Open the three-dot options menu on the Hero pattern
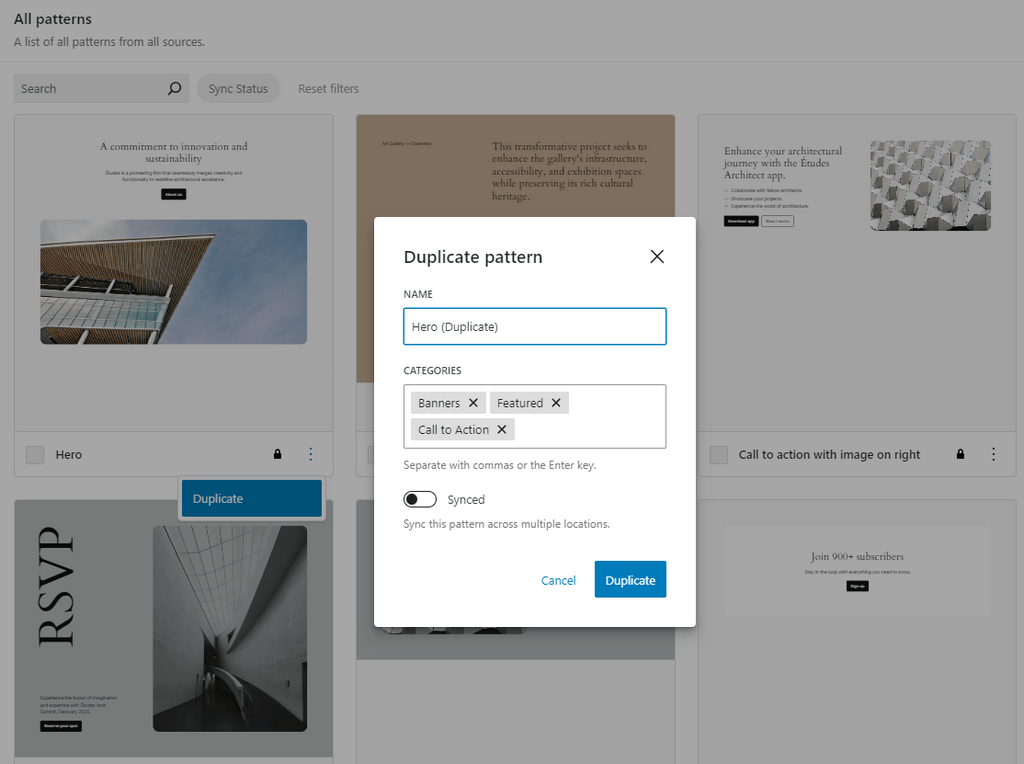Viewport: 1024px width, 764px height. pyautogui.click(x=311, y=454)
